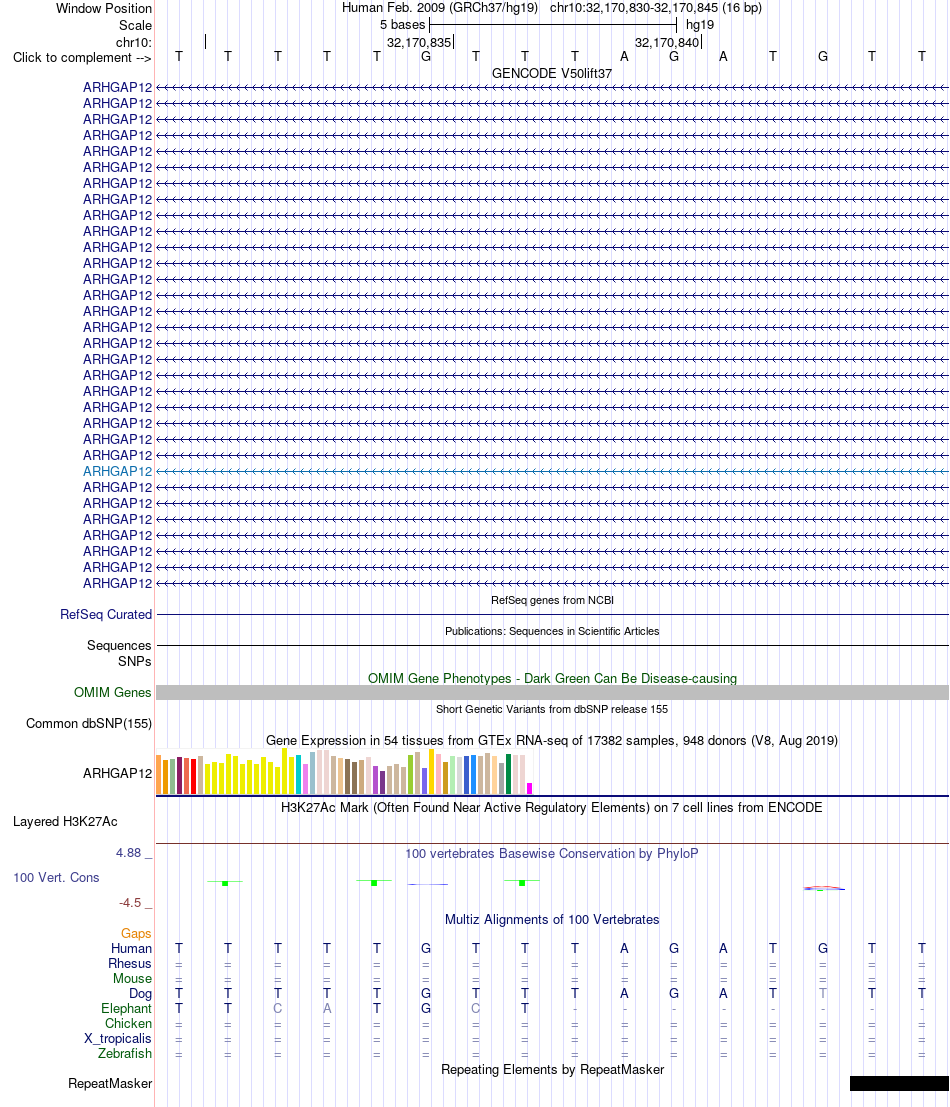This screenshot has width=950, height=1107.
Task: Click 'Publications: Sequences in Scientific Articles' title
Action: 552,631
